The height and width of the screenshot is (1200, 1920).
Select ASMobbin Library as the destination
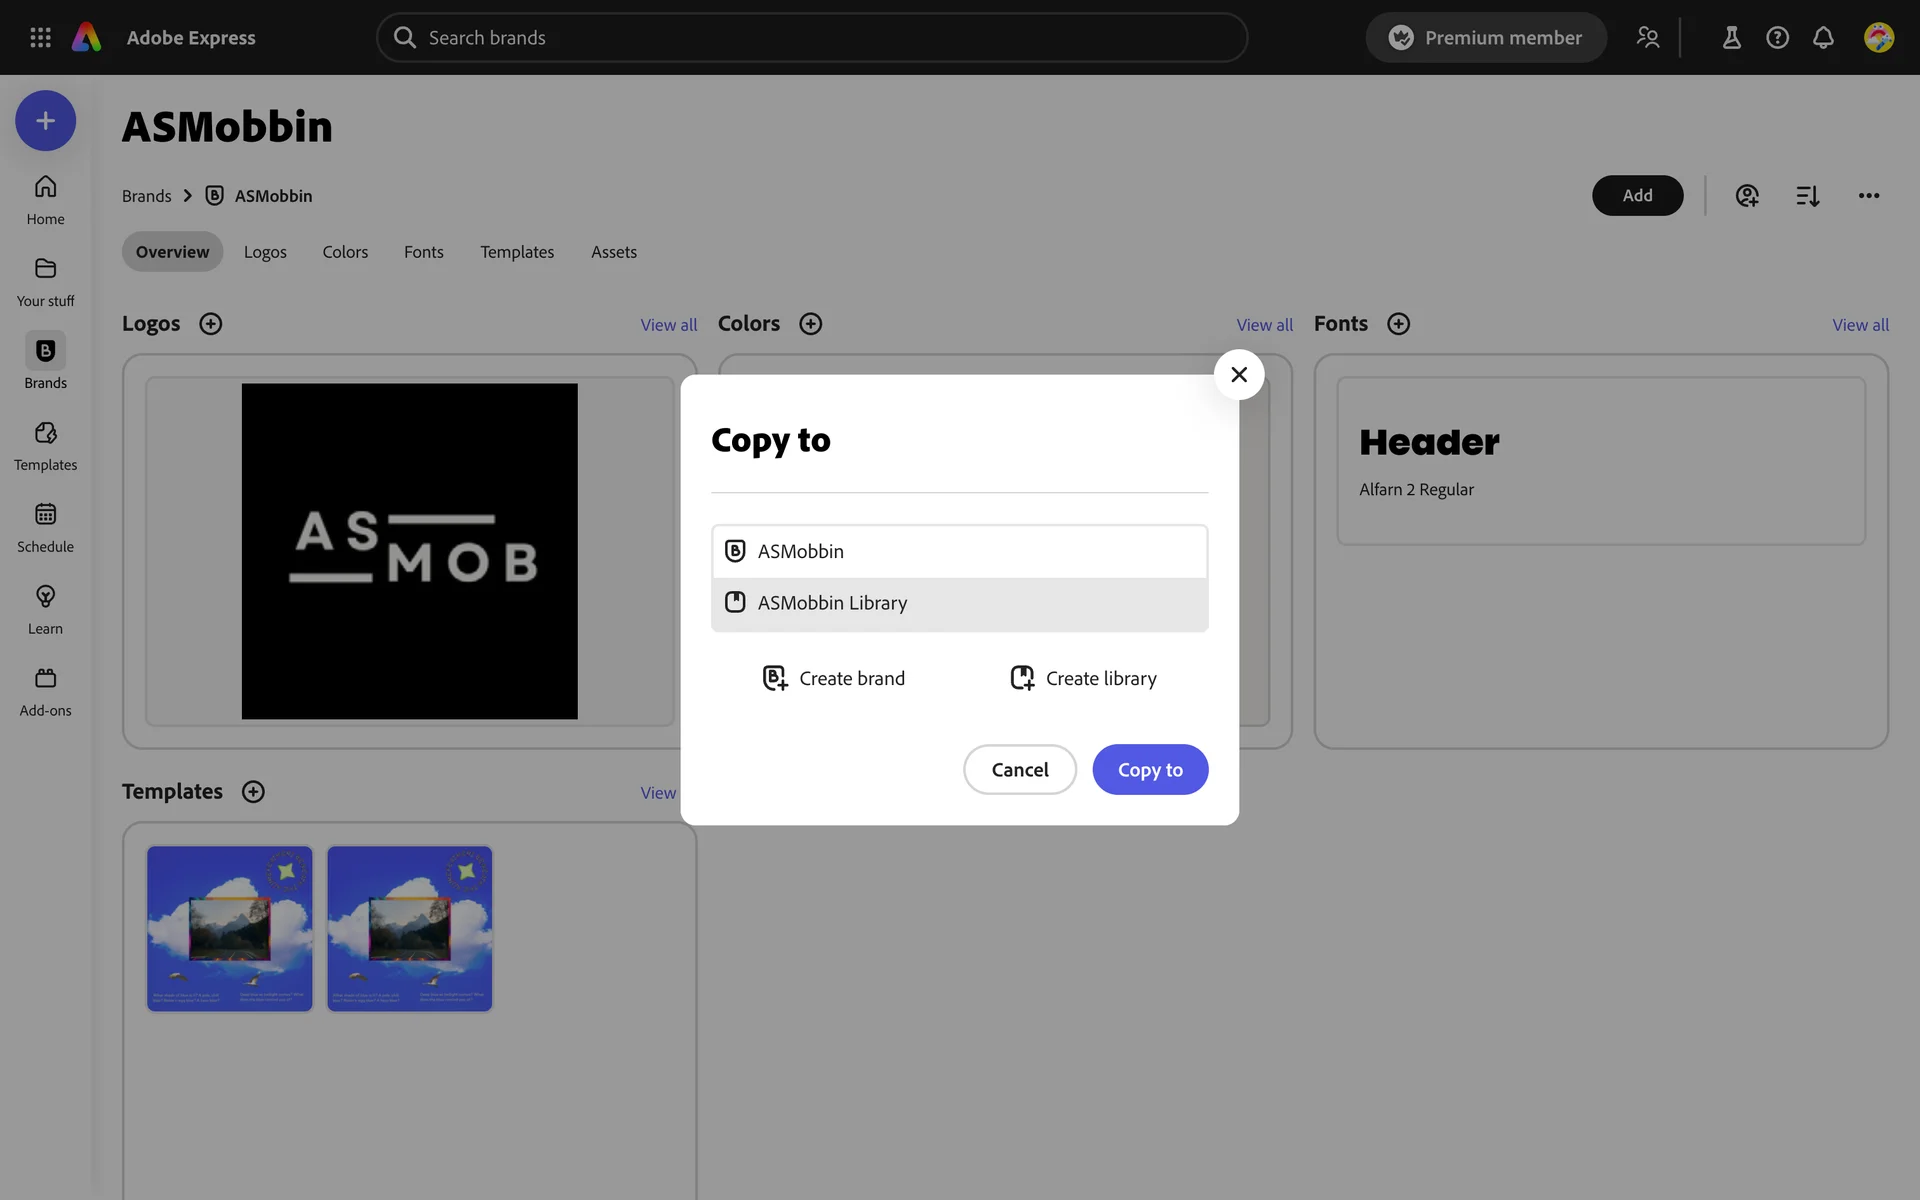[x=958, y=603]
